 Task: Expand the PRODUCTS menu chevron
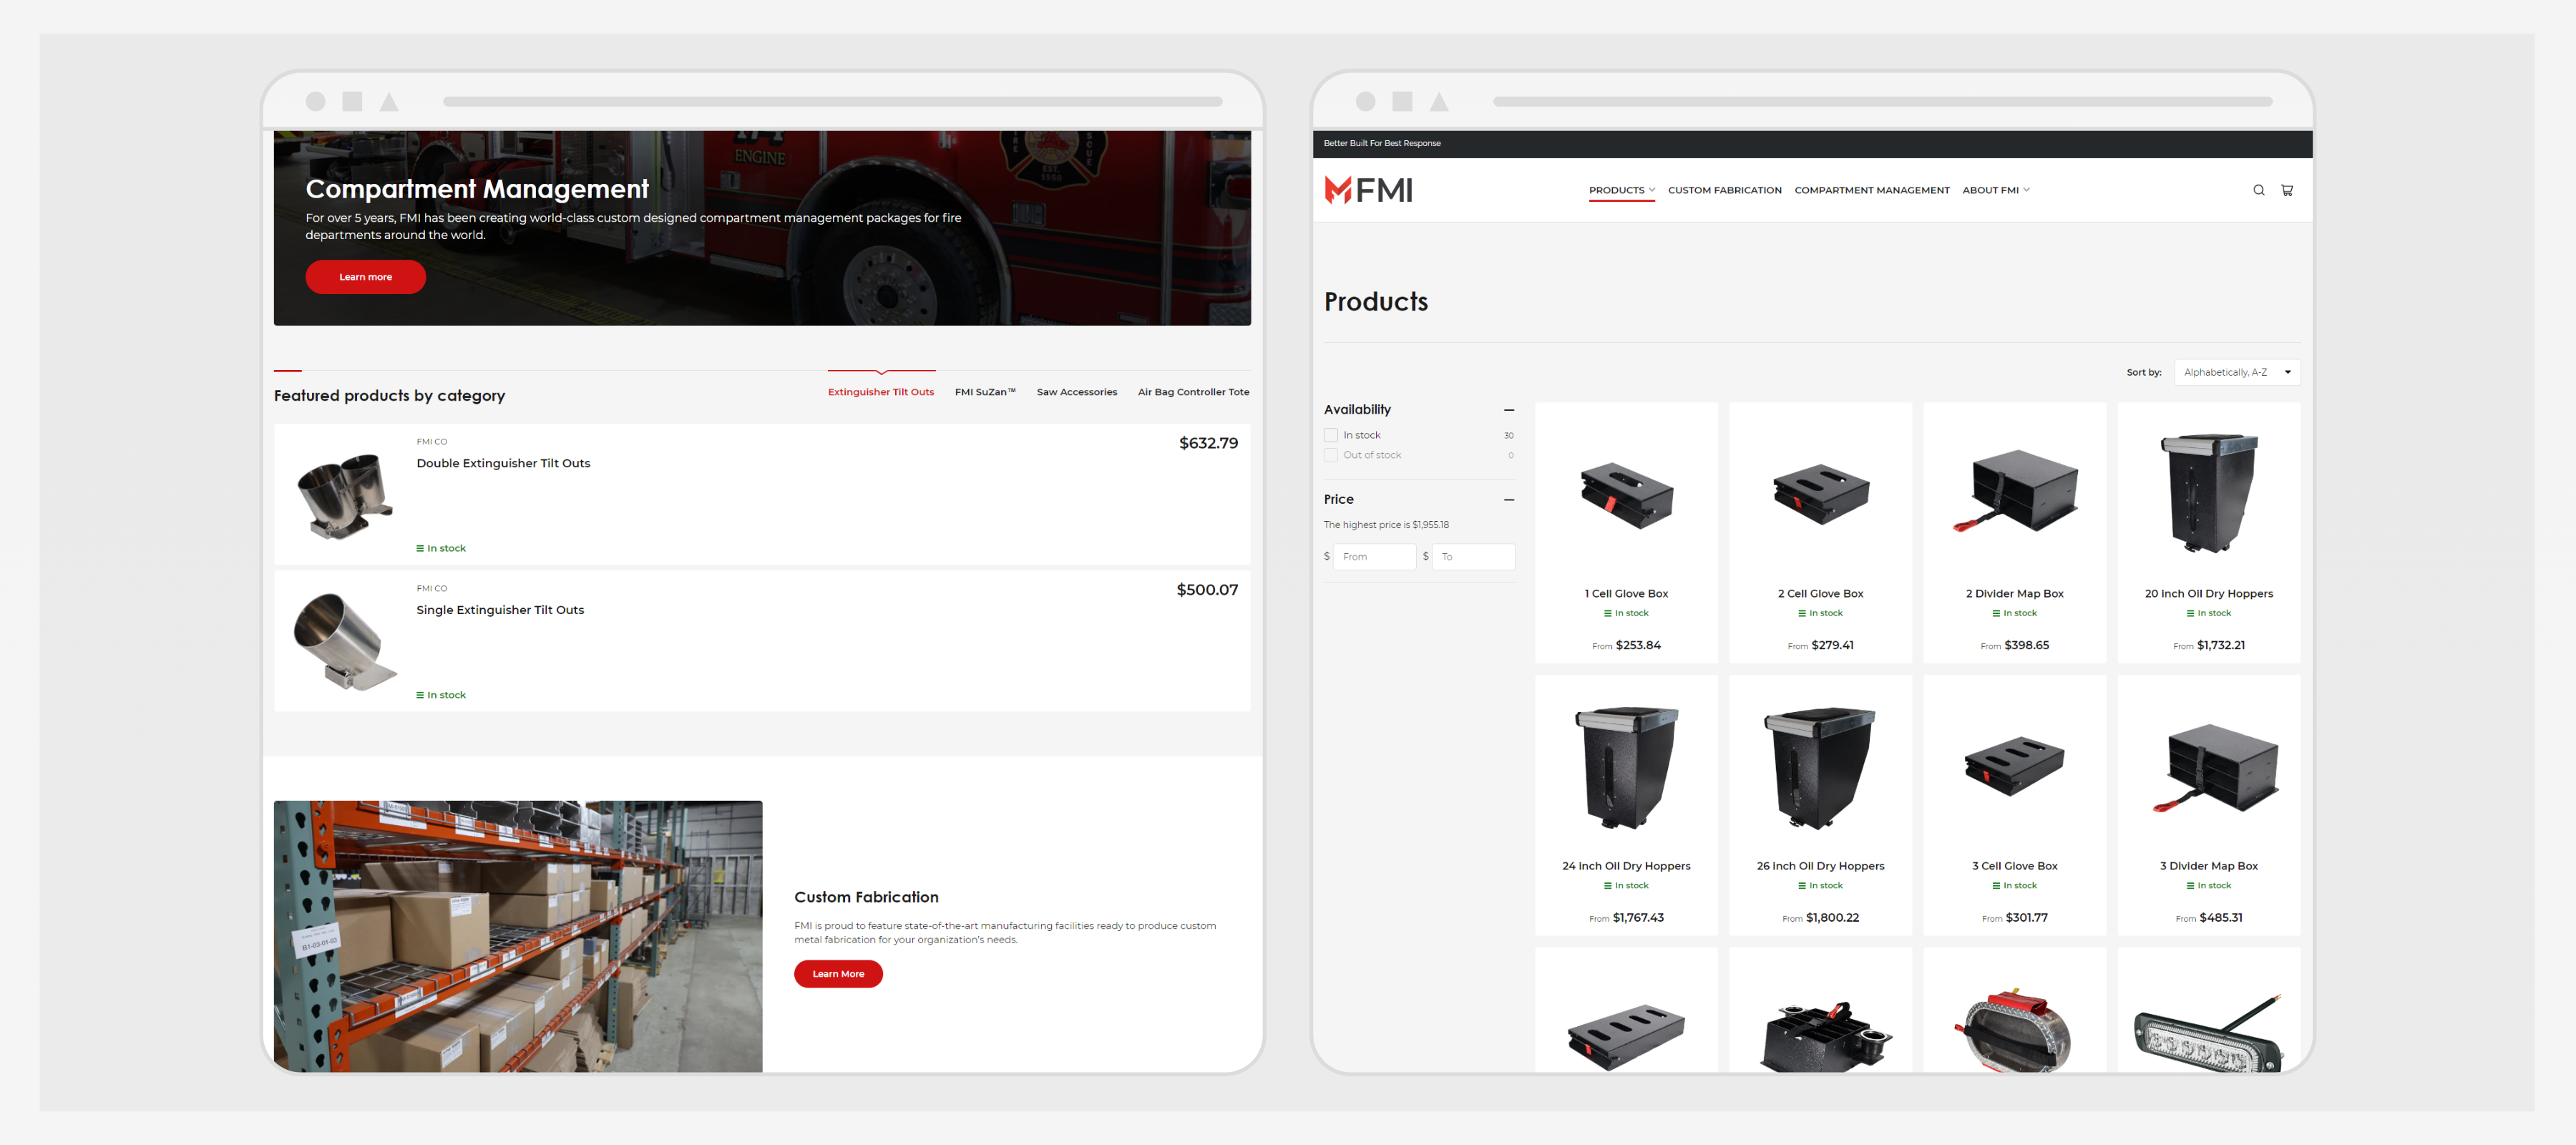pyautogui.click(x=1651, y=190)
